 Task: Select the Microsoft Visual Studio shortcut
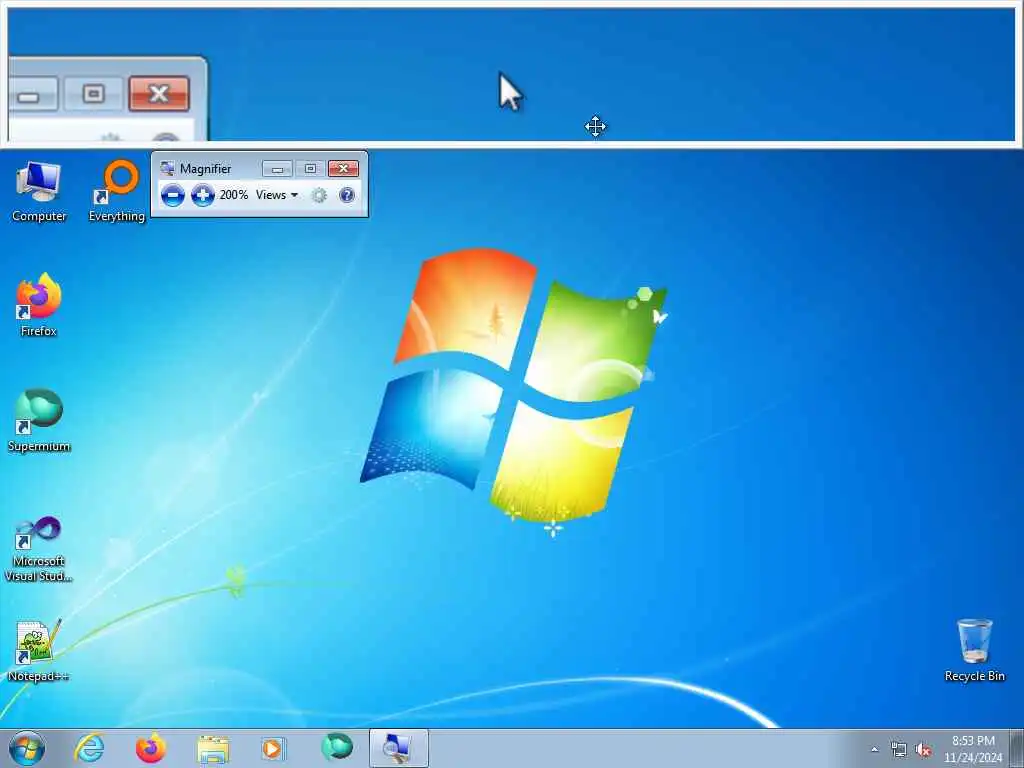click(x=39, y=549)
